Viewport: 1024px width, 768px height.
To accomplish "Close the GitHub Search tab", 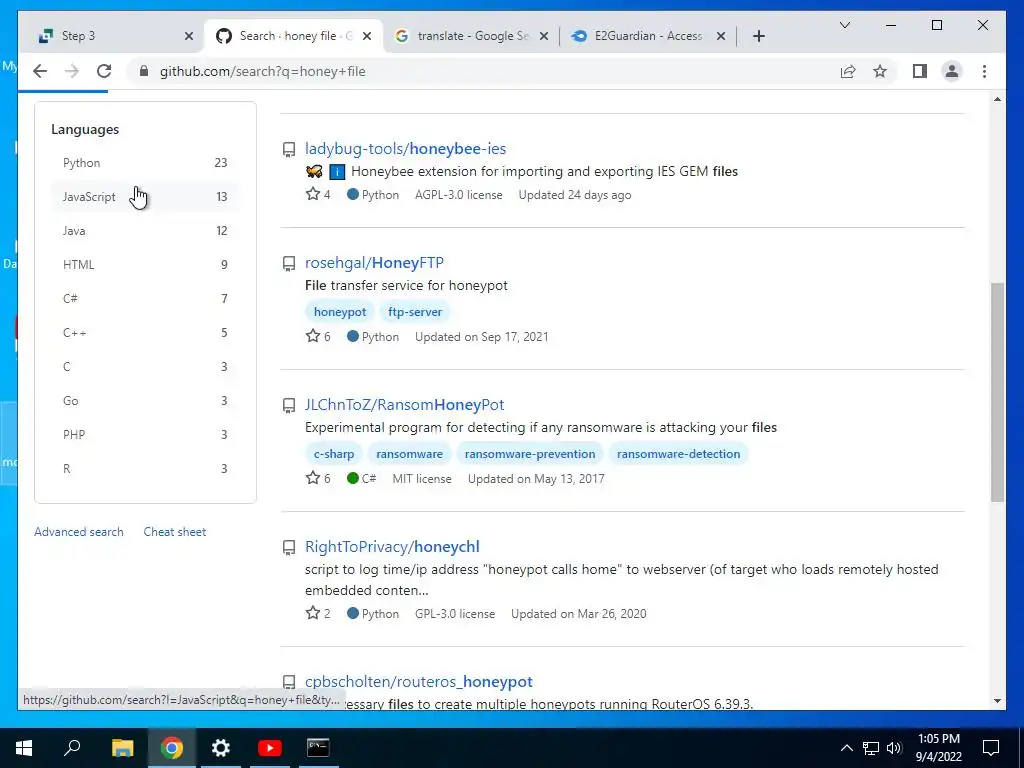I will pos(367,36).
